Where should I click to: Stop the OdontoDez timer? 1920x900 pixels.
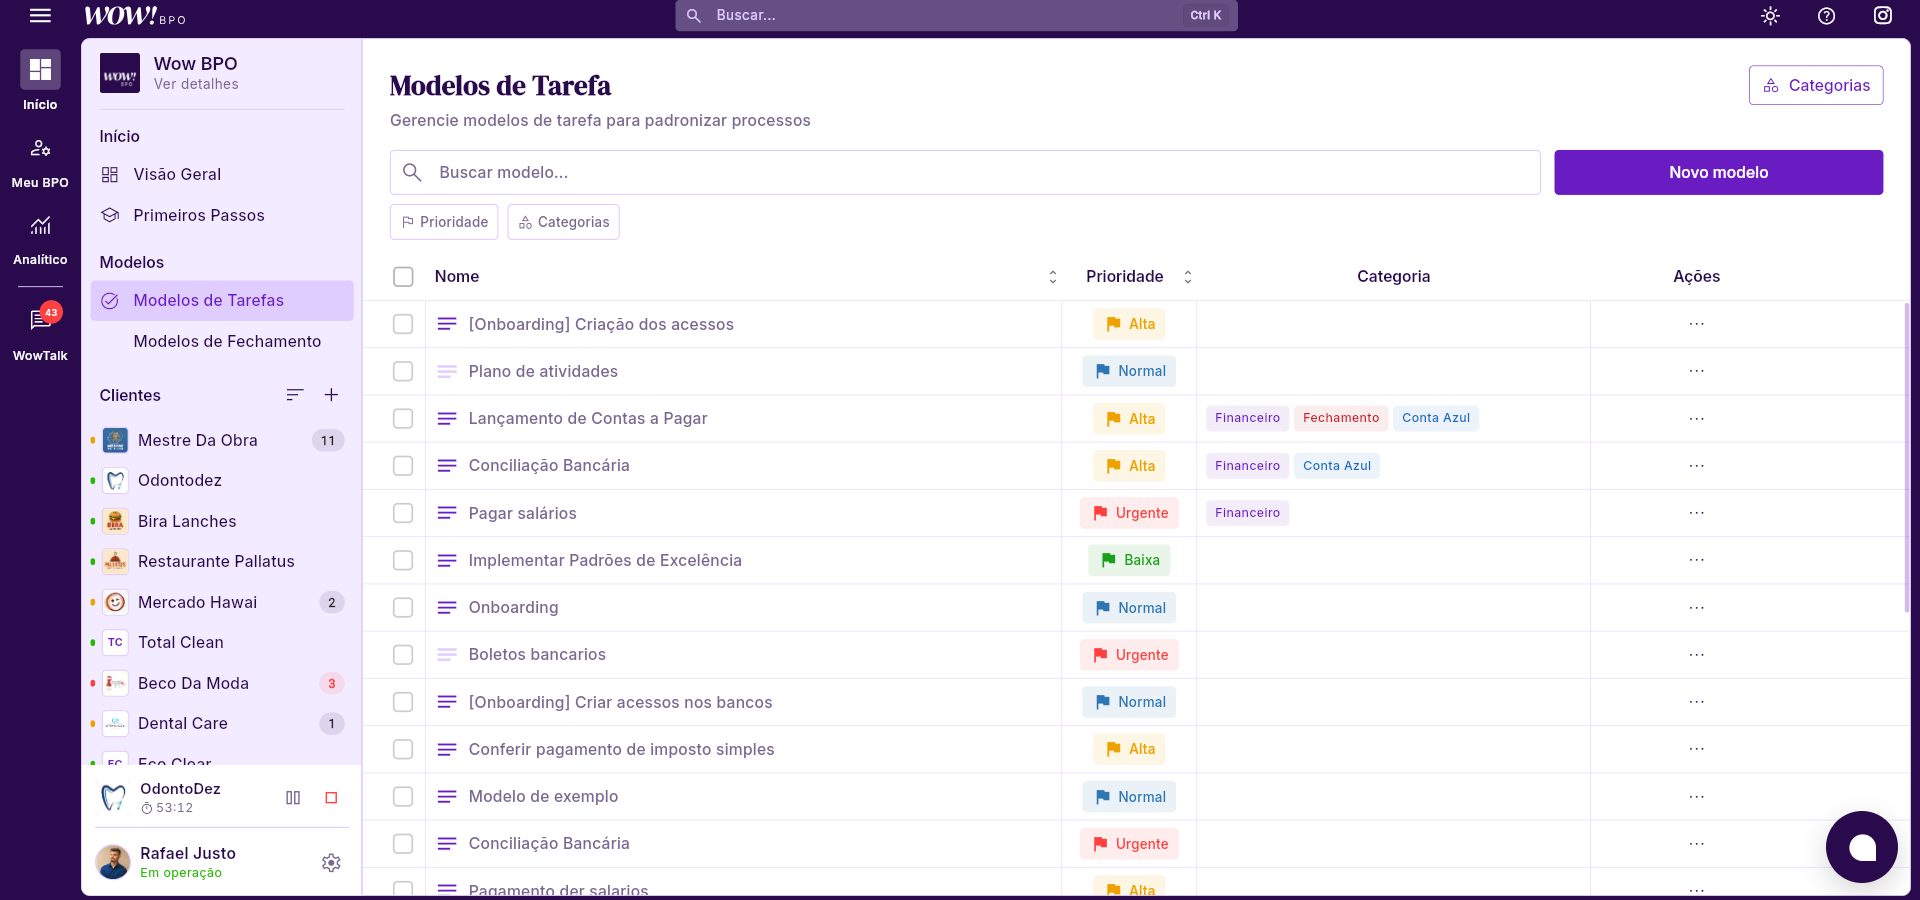pyautogui.click(x=331, y=798)
